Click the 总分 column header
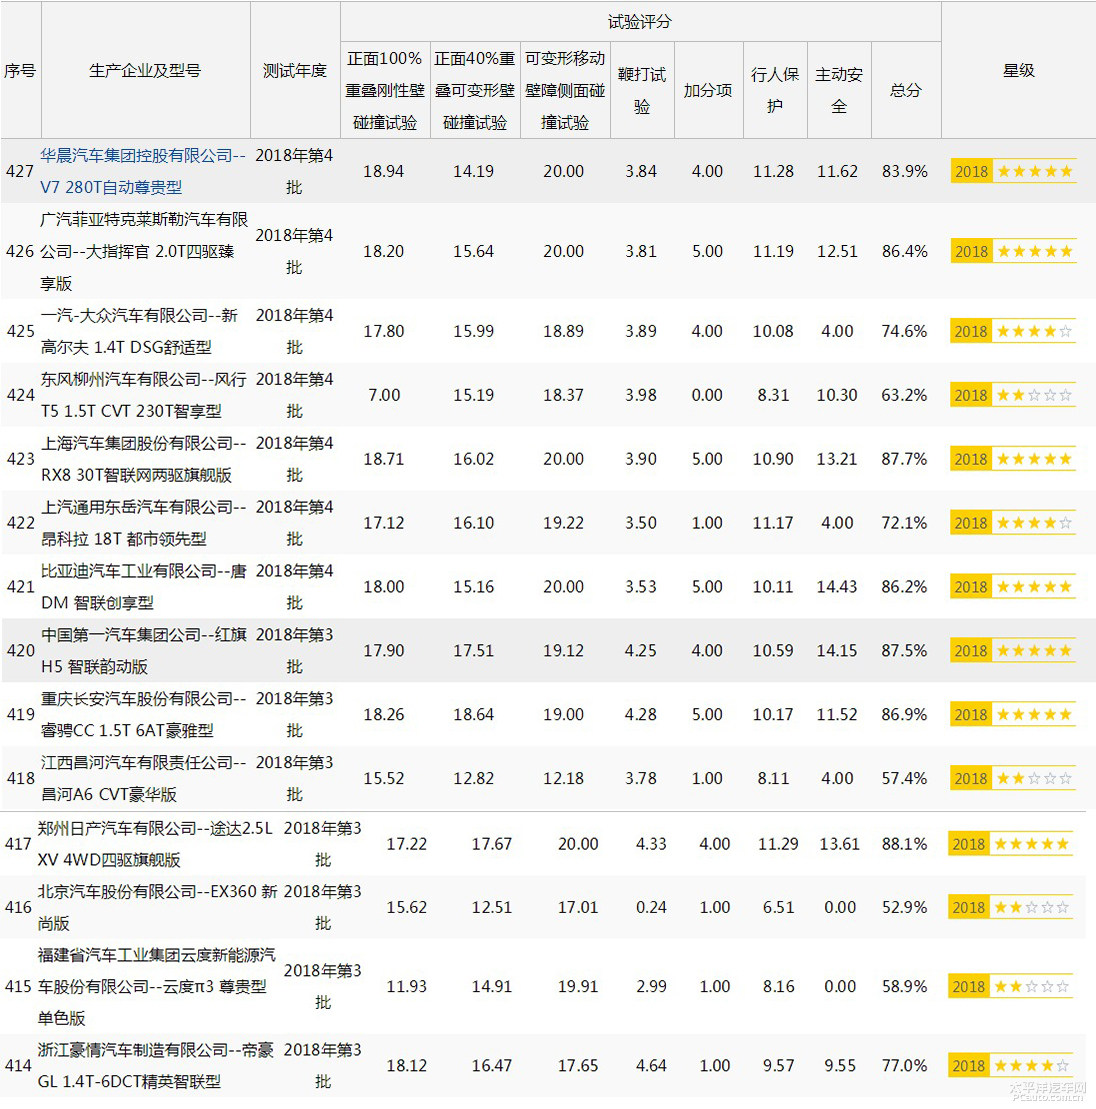The height and width of the screenshot is (1109, 1096). tap(906, 91)
